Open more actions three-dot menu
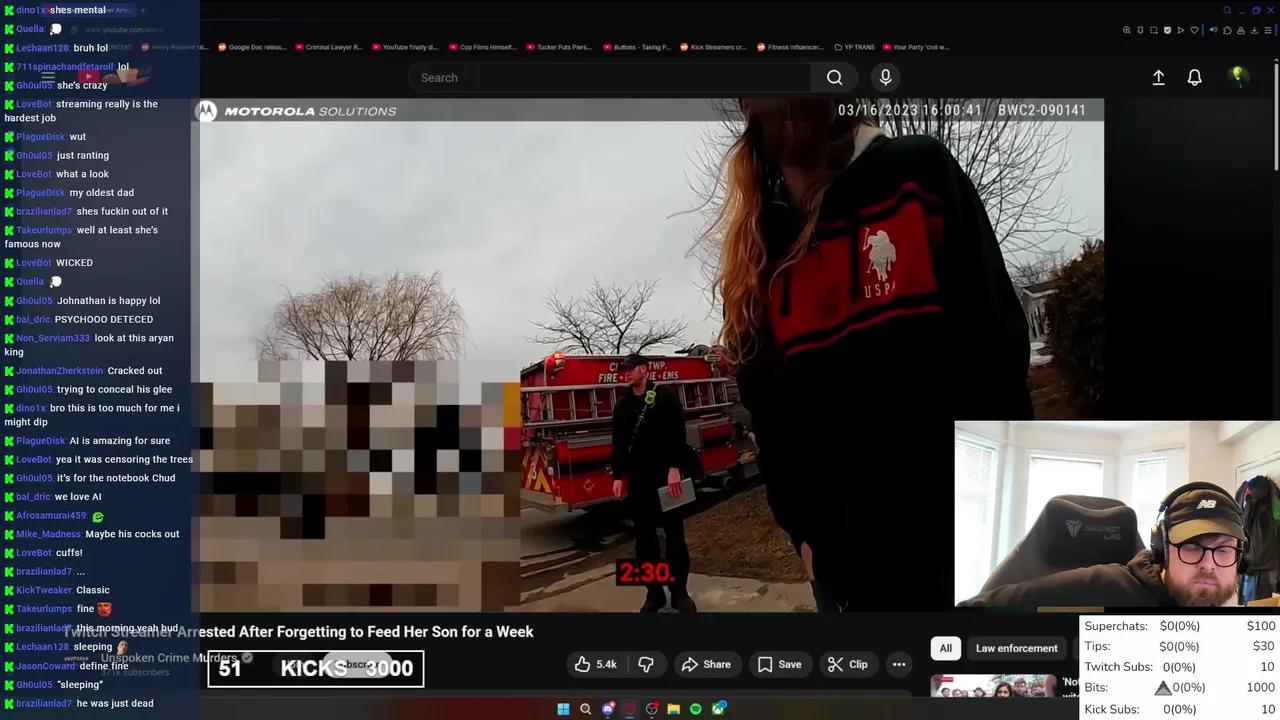1280x720 pixels. [x=899, y=664]
